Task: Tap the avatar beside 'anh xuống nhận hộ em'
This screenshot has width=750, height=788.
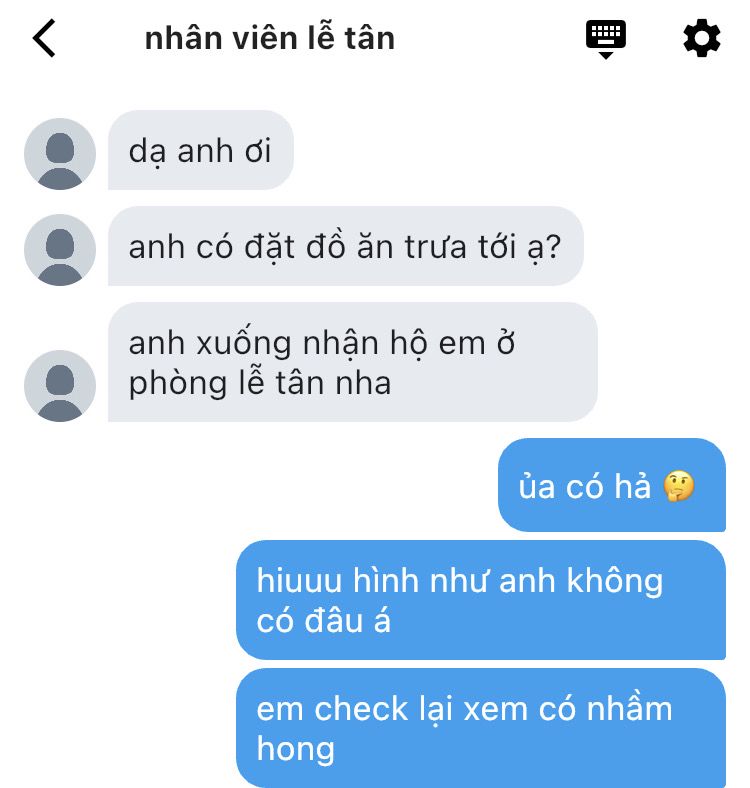Action: [60, 385]
